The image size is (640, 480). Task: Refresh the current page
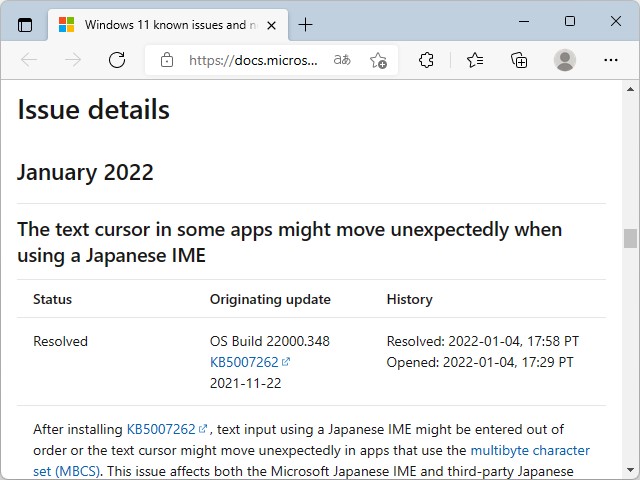point(117,60)
